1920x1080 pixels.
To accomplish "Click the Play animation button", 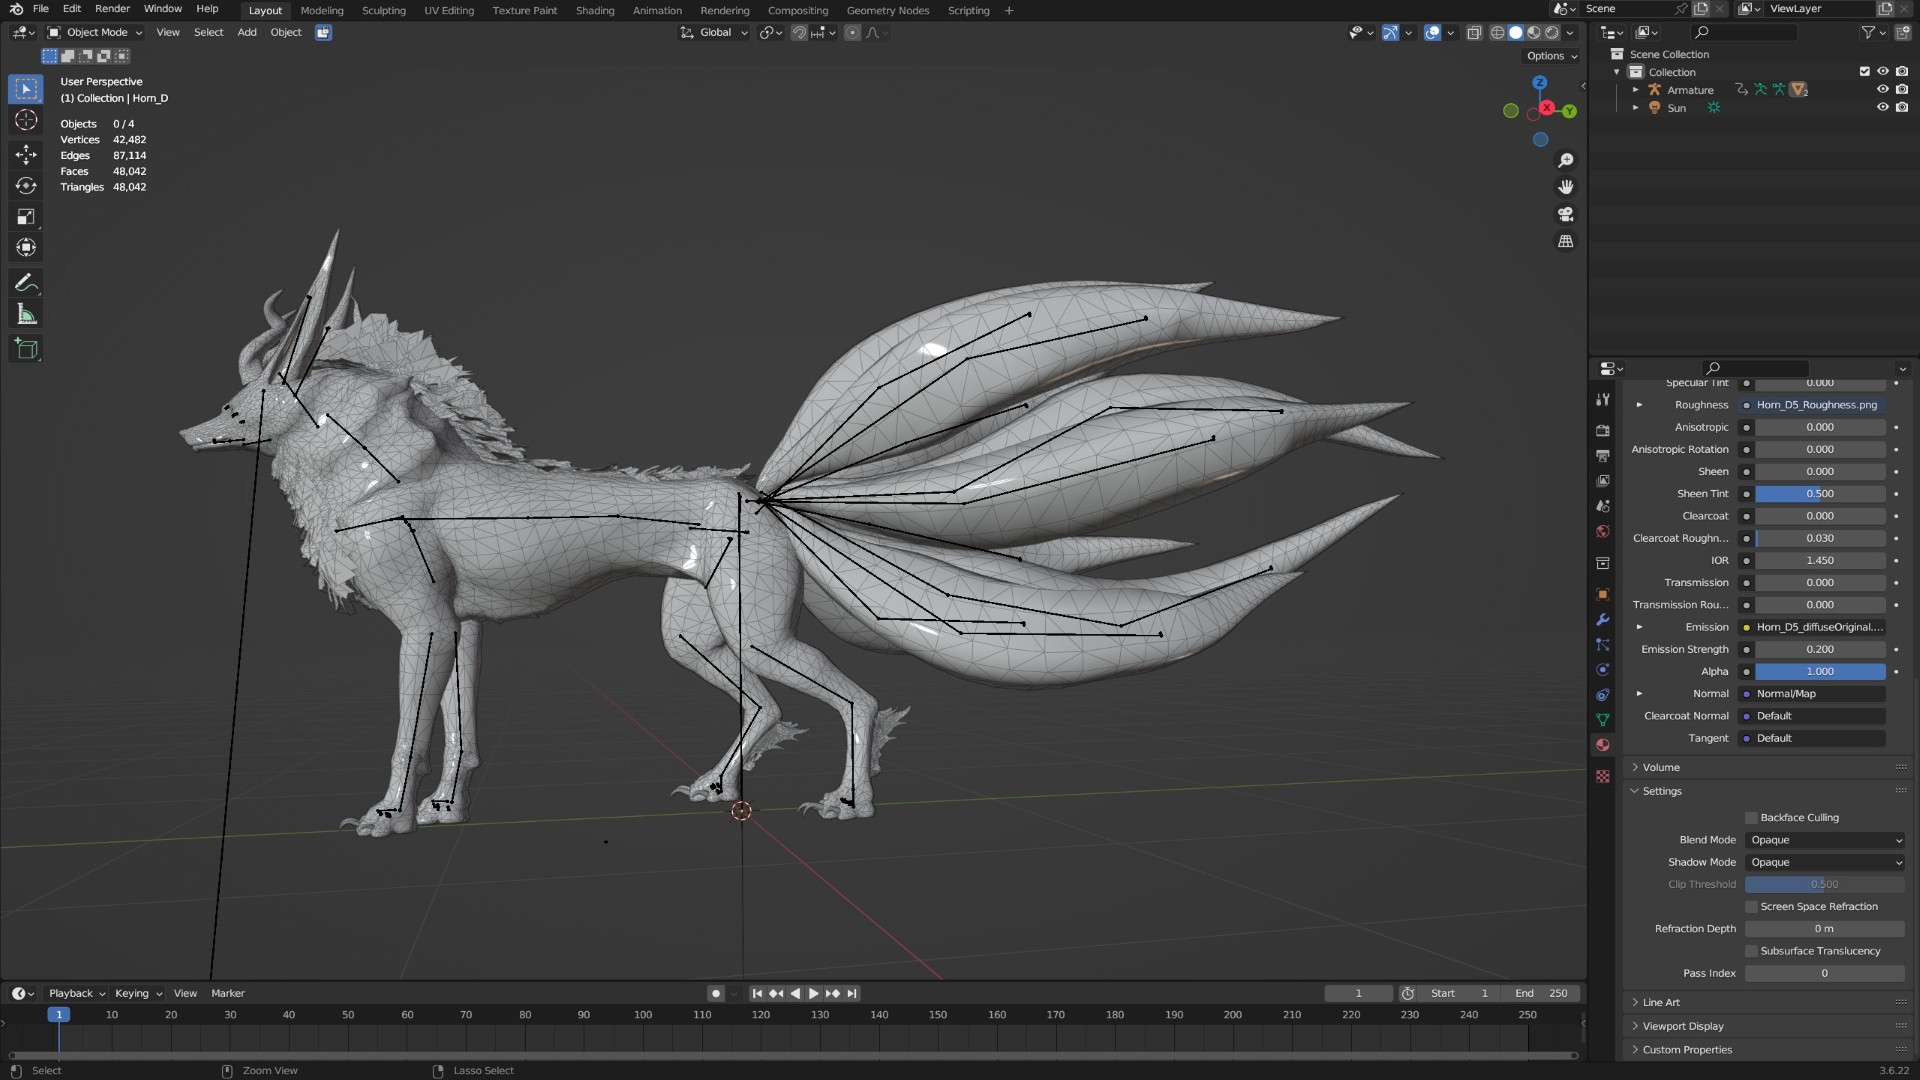I will click(813, 994).
